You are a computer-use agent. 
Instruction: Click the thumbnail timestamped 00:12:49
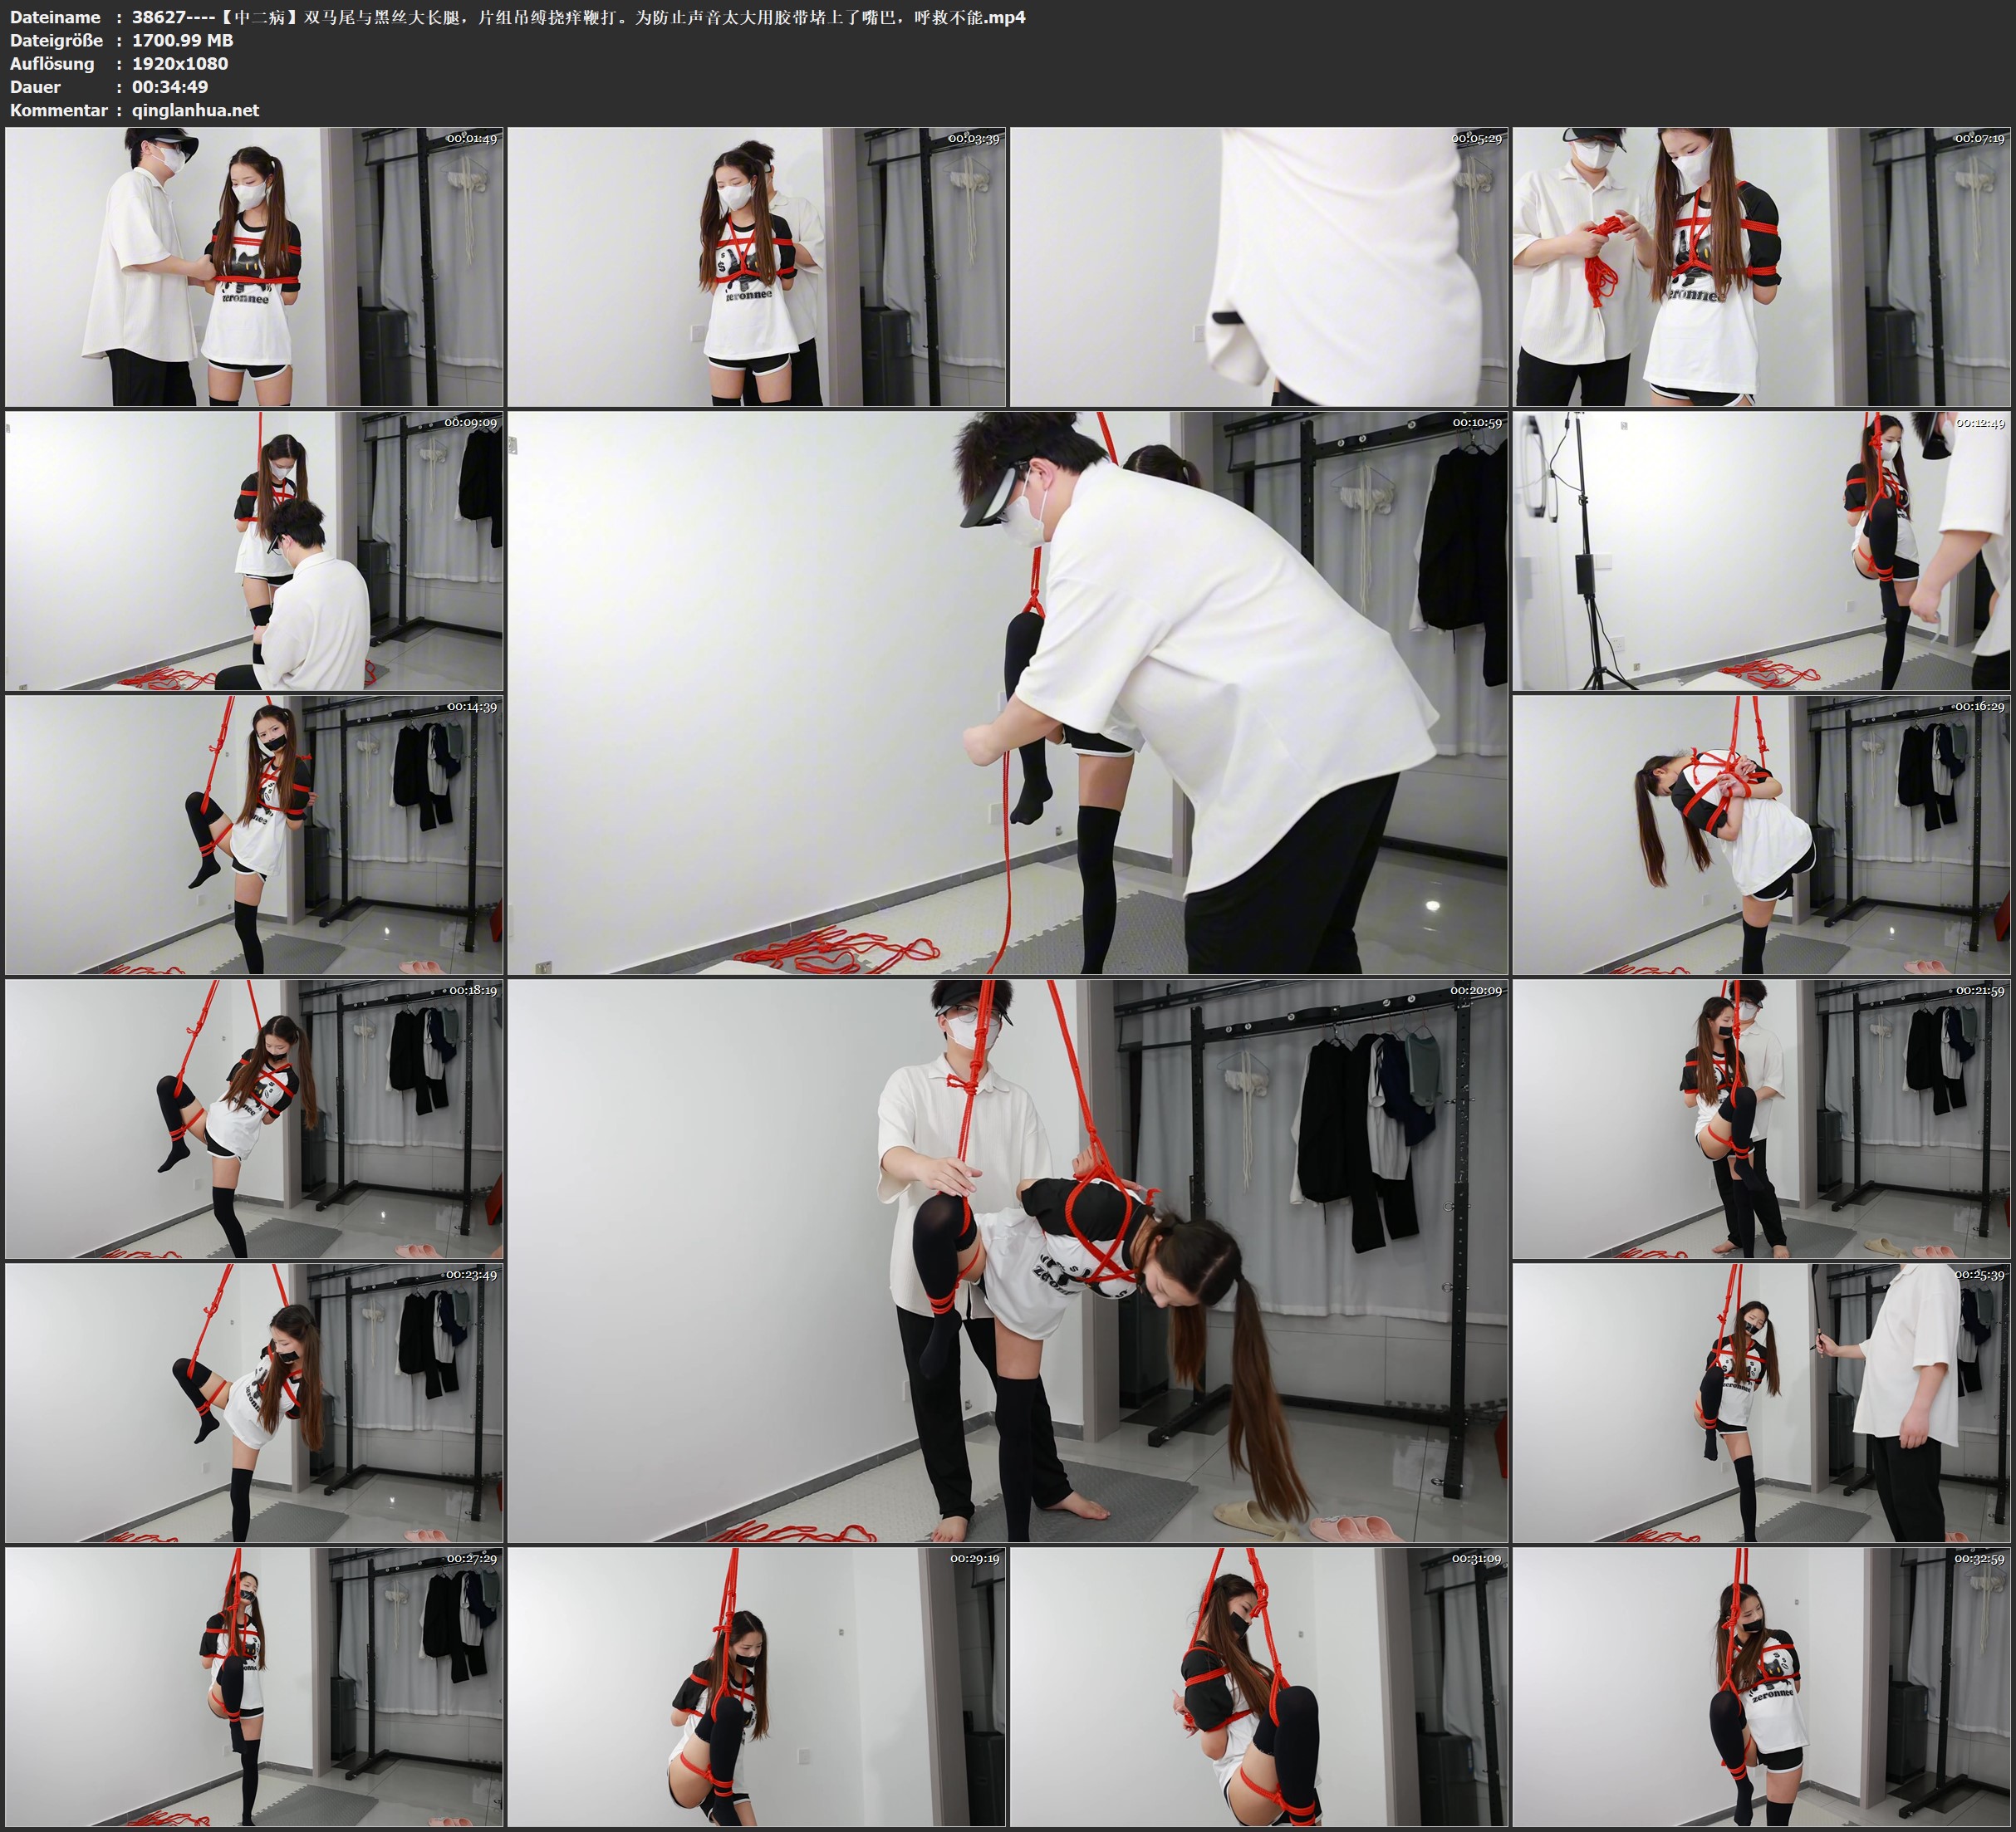(x=1761, y=551)
